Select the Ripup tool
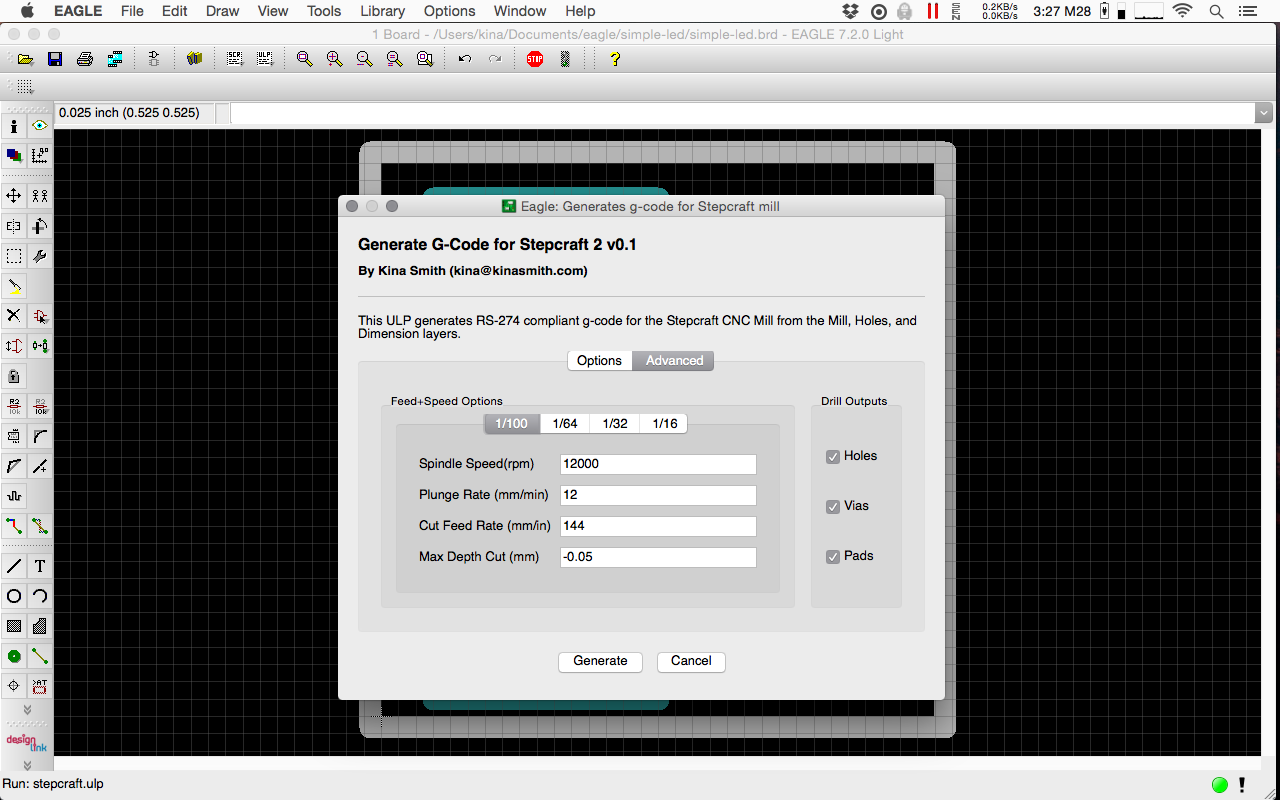 coord(39,526)
